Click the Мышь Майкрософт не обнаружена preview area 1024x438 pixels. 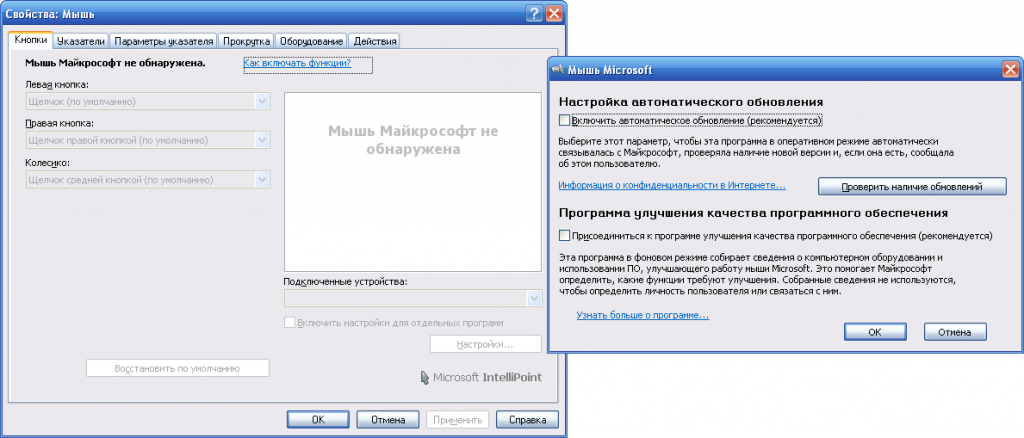pos(413,181)
